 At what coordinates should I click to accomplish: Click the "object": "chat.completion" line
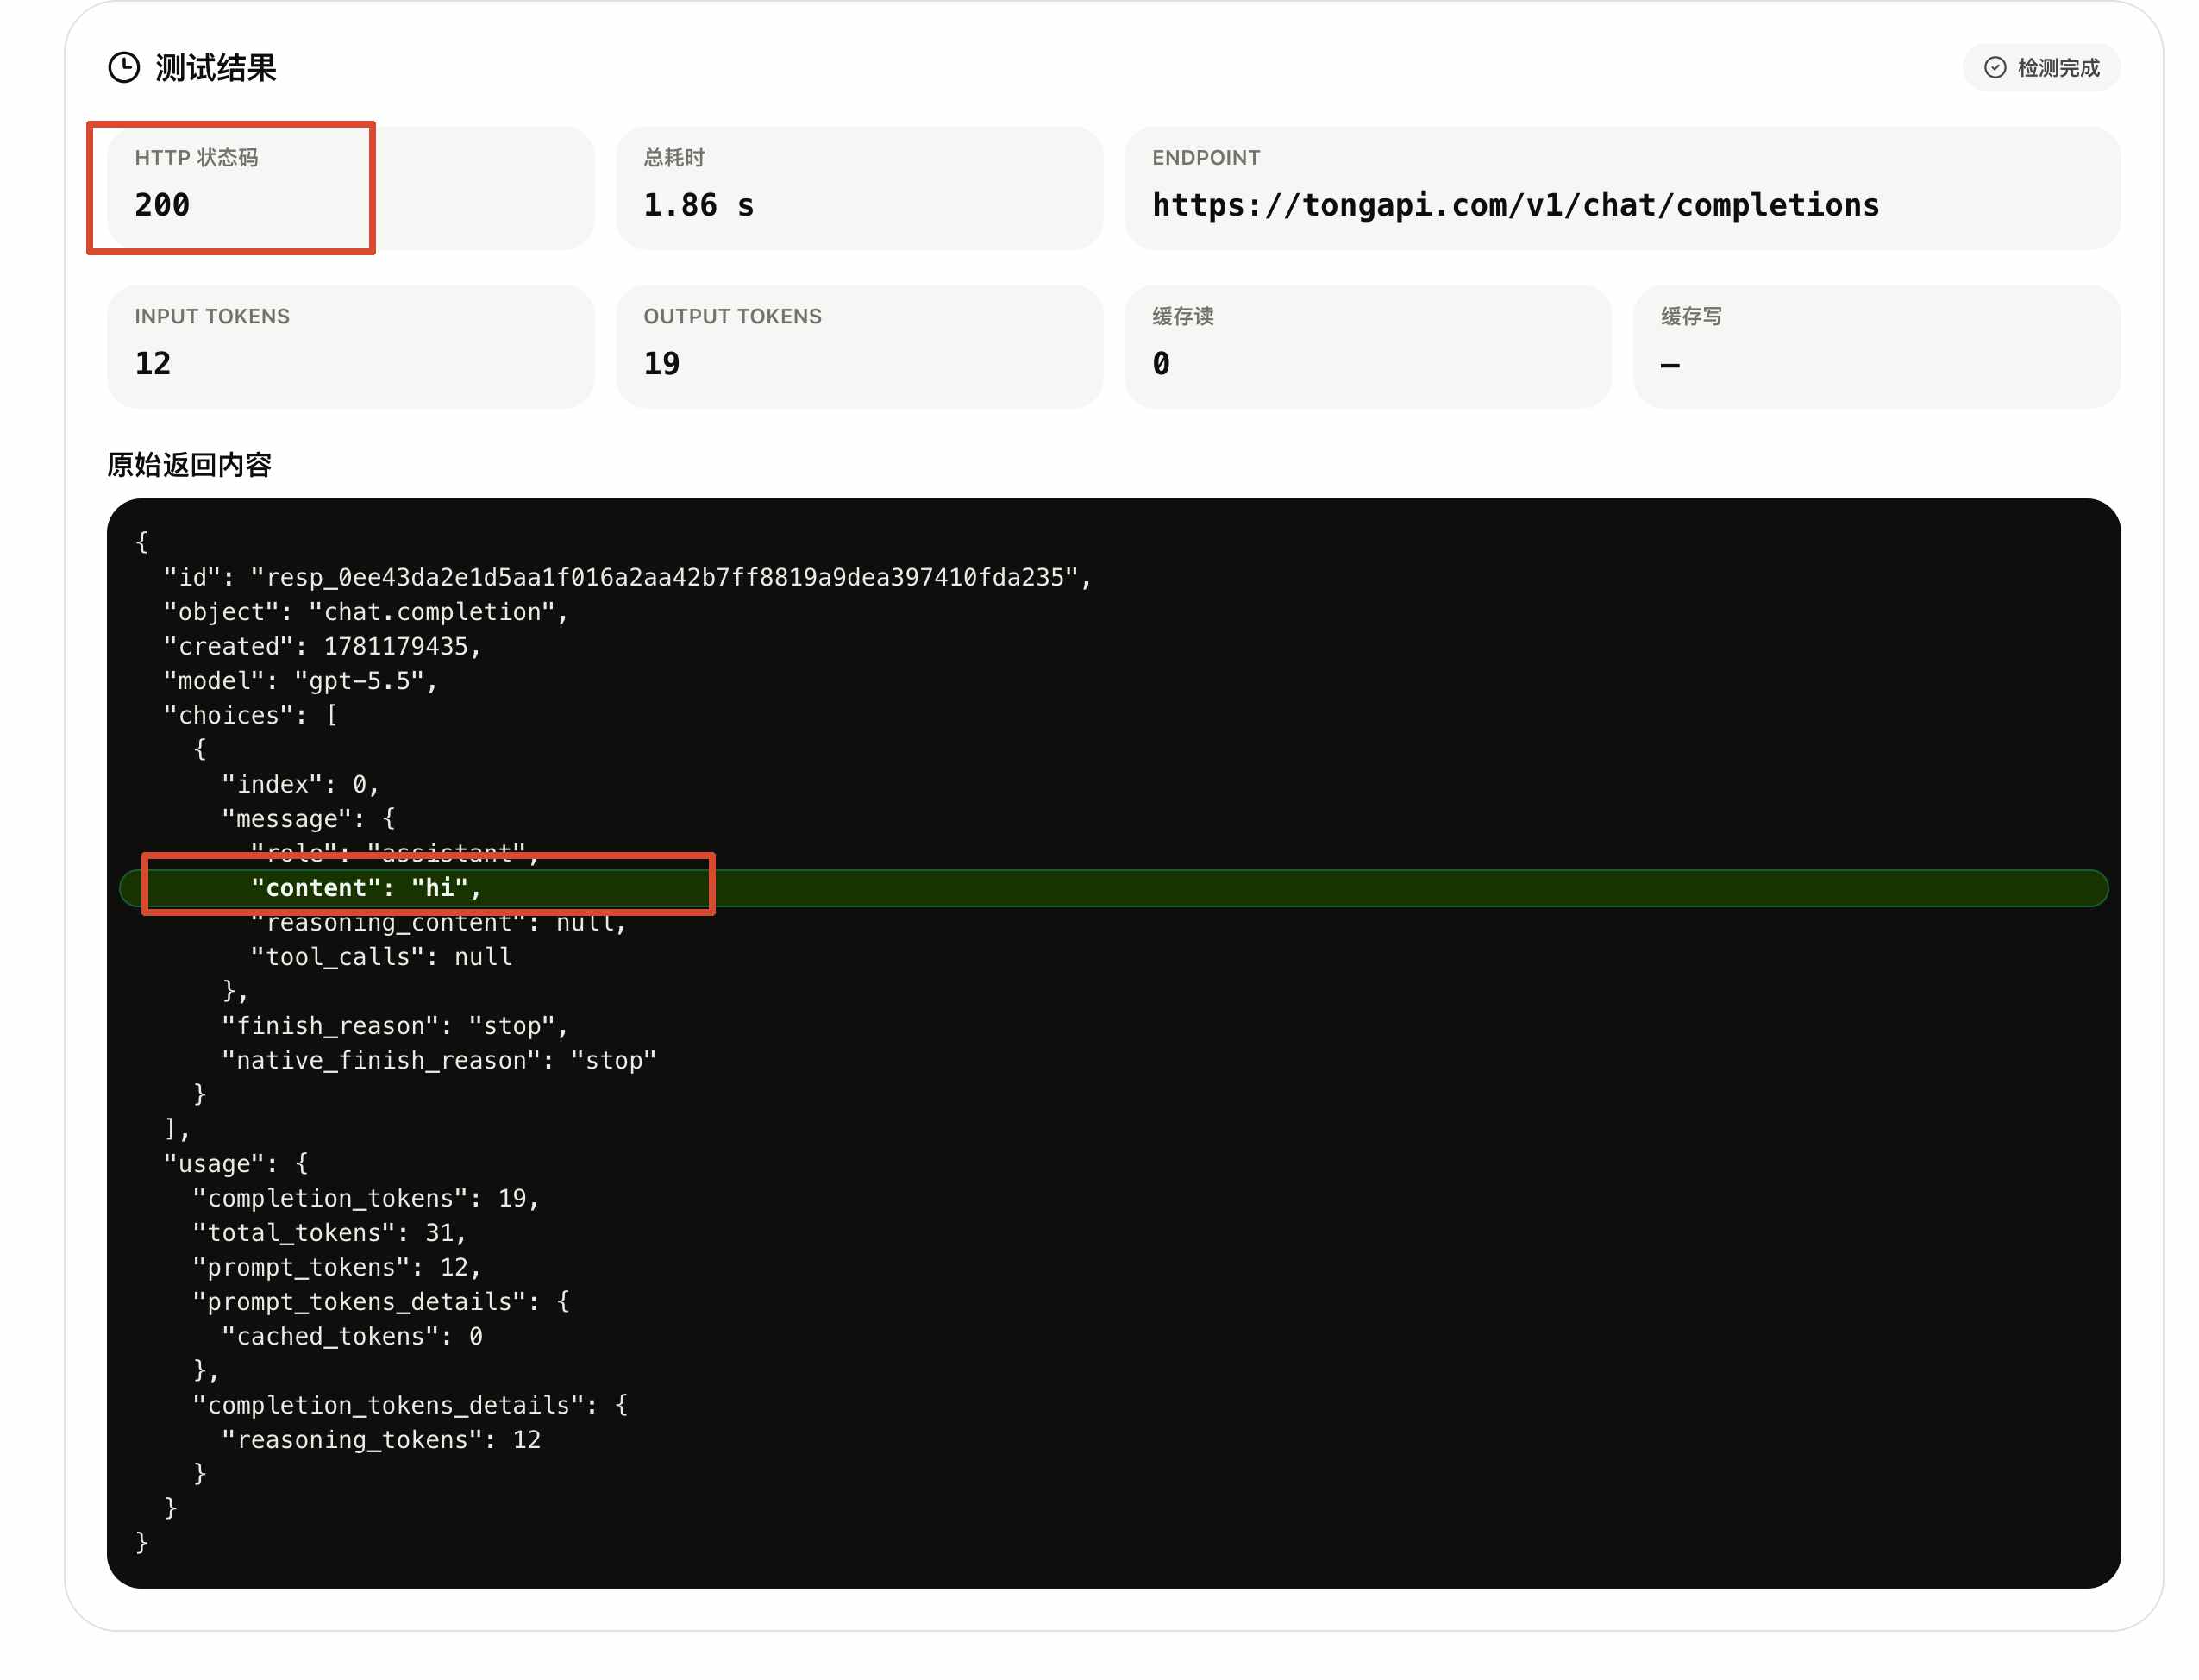(x=366, y=612)
